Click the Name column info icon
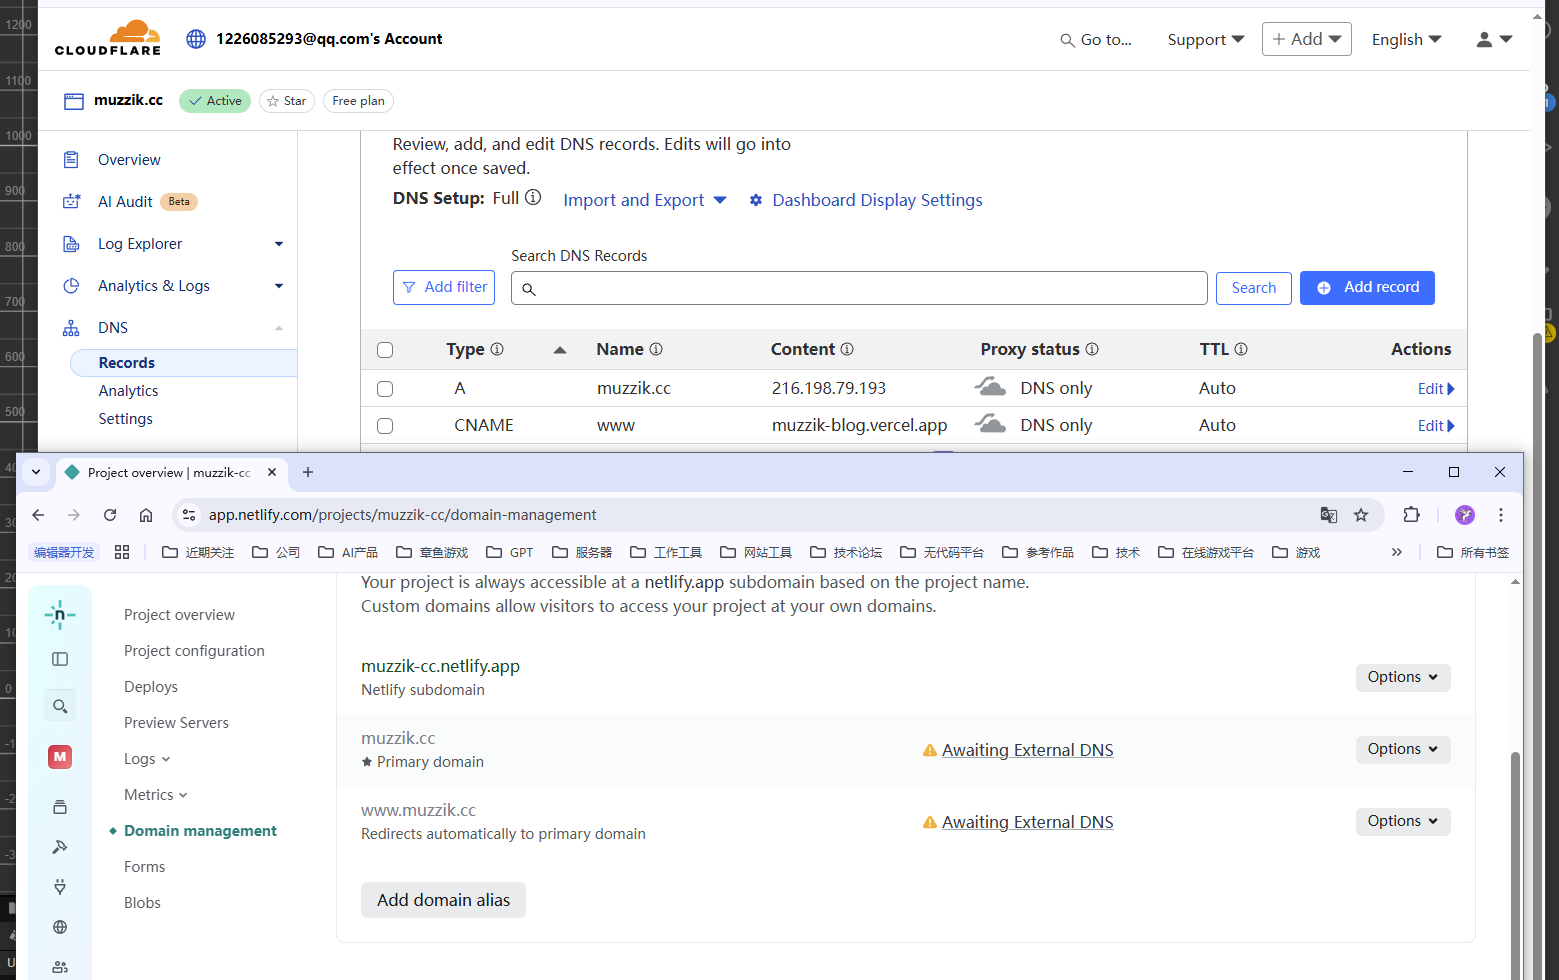Image resolution: width=1559 pixels, height=980 pixels. pos(656,349)
